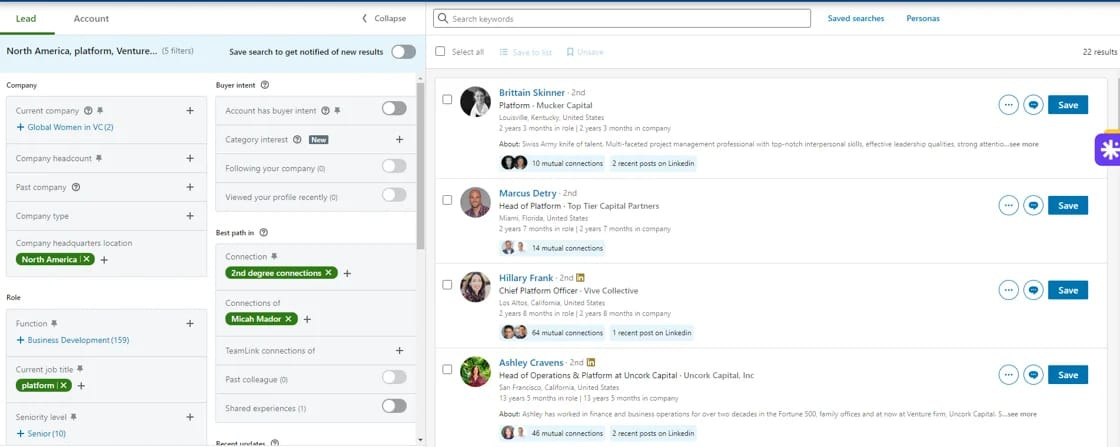Select Brittain Skinner's checkbox
Viewport: 1120px width, 447px height.
[x=447, y=99]
